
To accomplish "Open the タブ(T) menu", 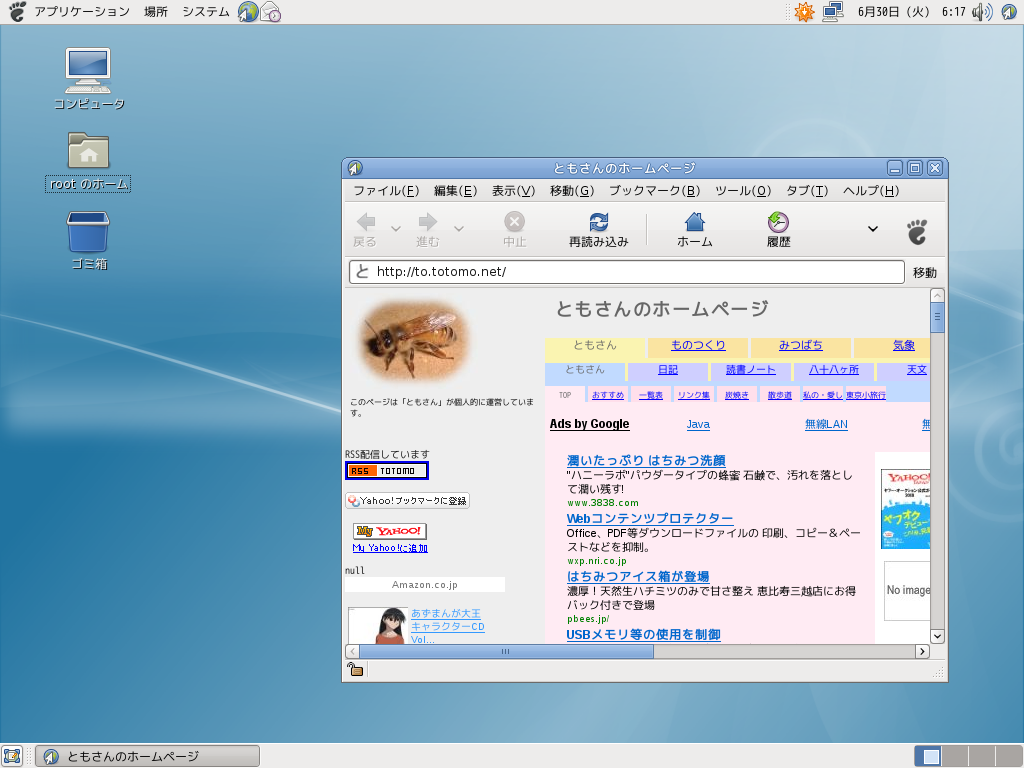I will click(x=807, y=191).
